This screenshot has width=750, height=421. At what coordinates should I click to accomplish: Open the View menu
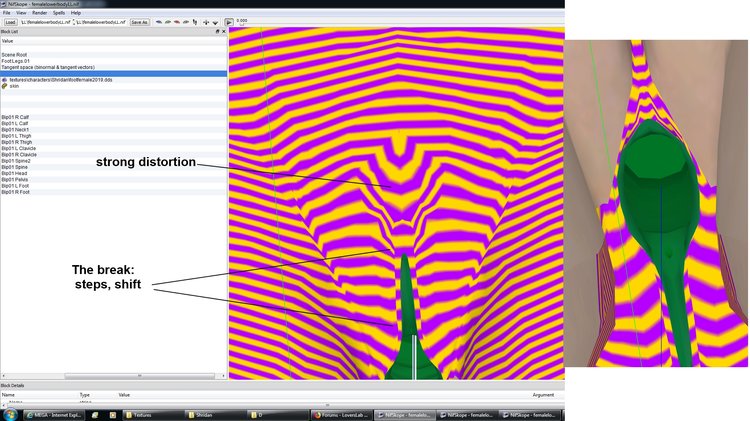pyautogui.click(x=22, y=13)
